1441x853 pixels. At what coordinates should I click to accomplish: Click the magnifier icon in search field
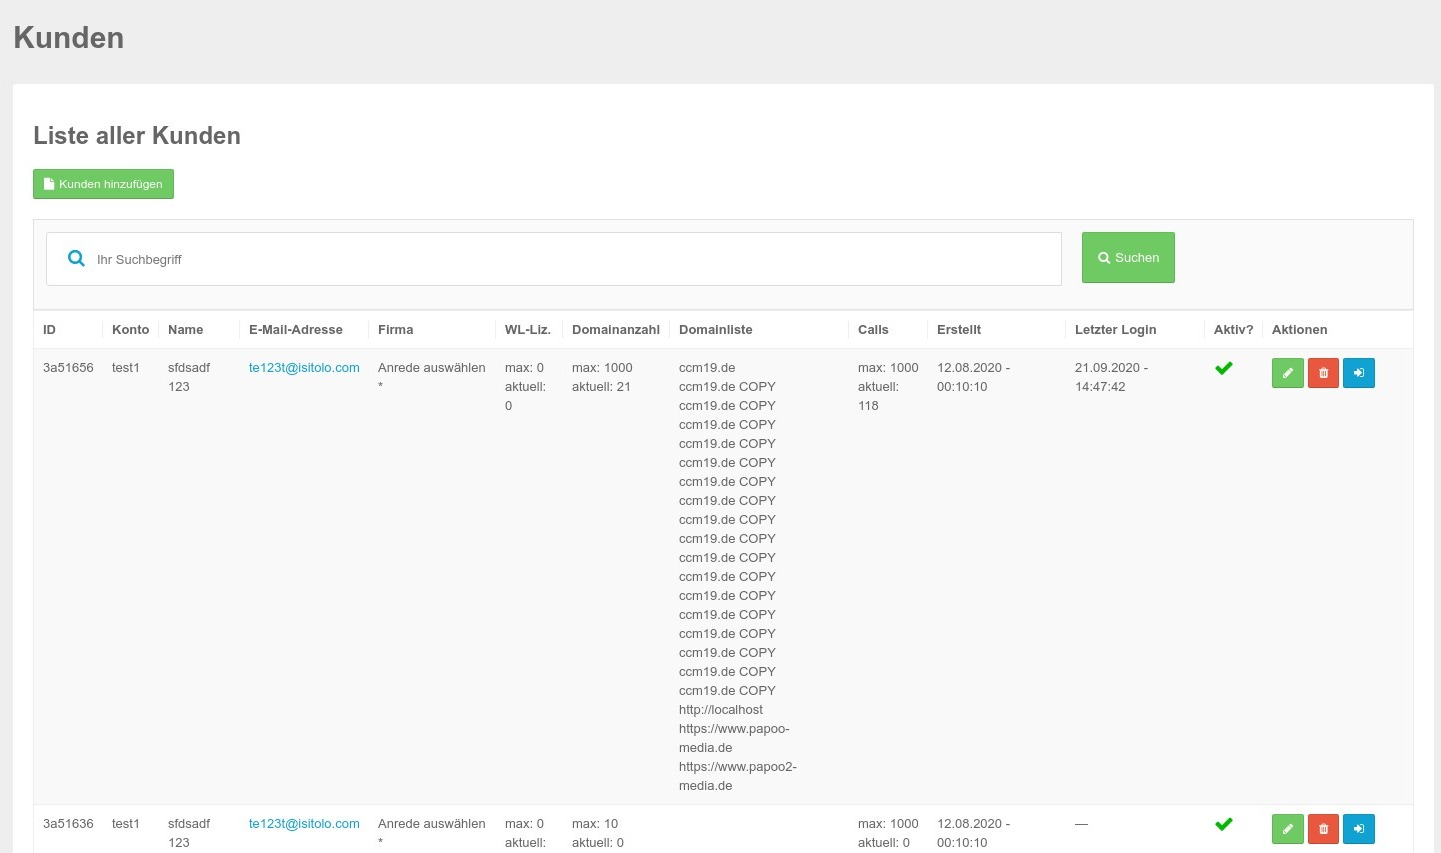(x=76, y=259)
